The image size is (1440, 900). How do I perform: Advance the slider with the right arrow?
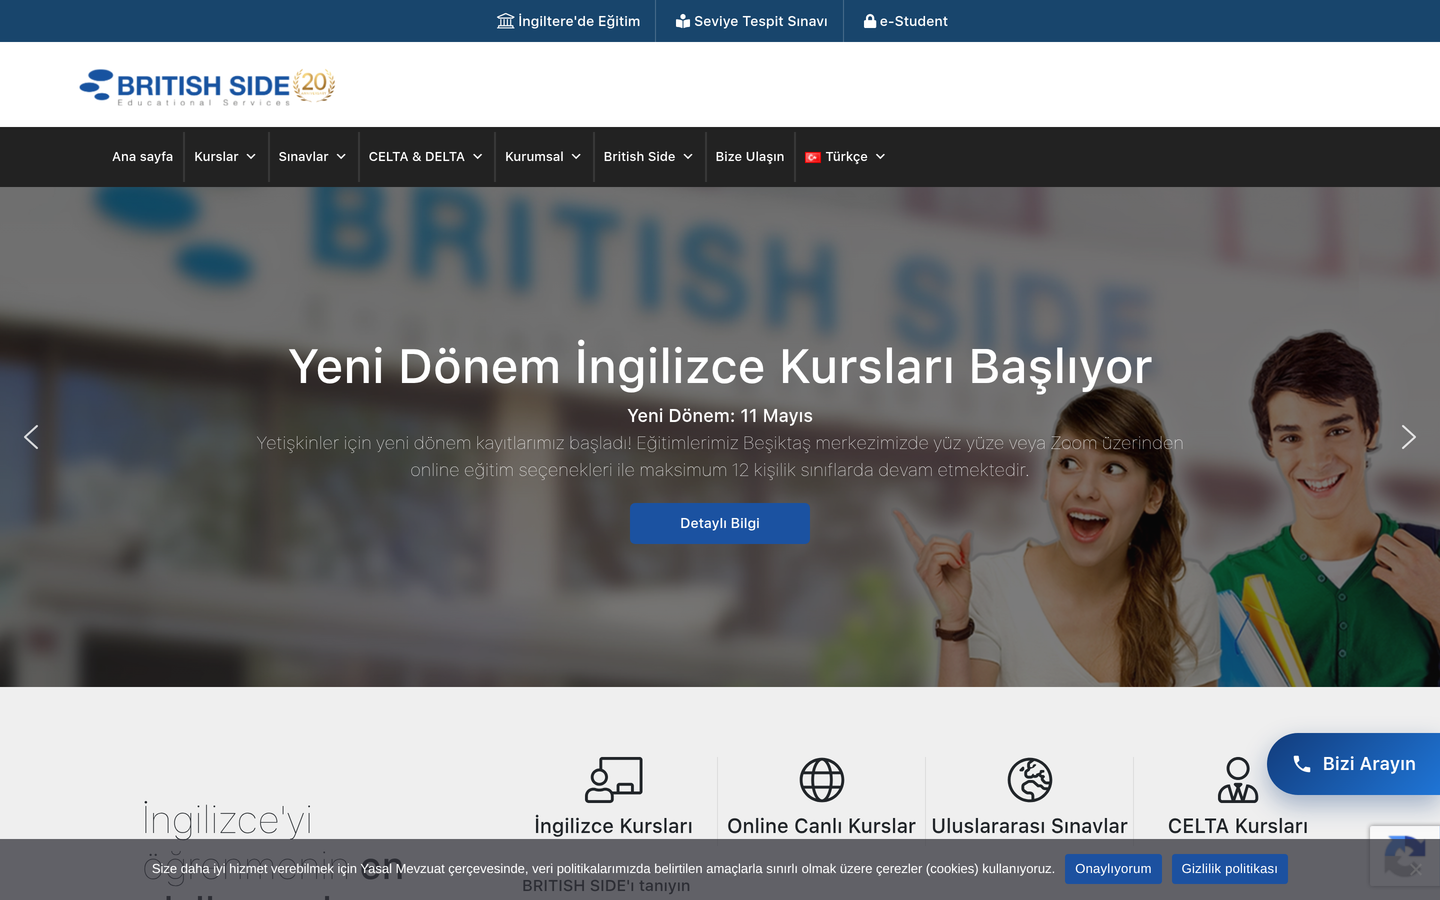click(x=1408, y=437)
